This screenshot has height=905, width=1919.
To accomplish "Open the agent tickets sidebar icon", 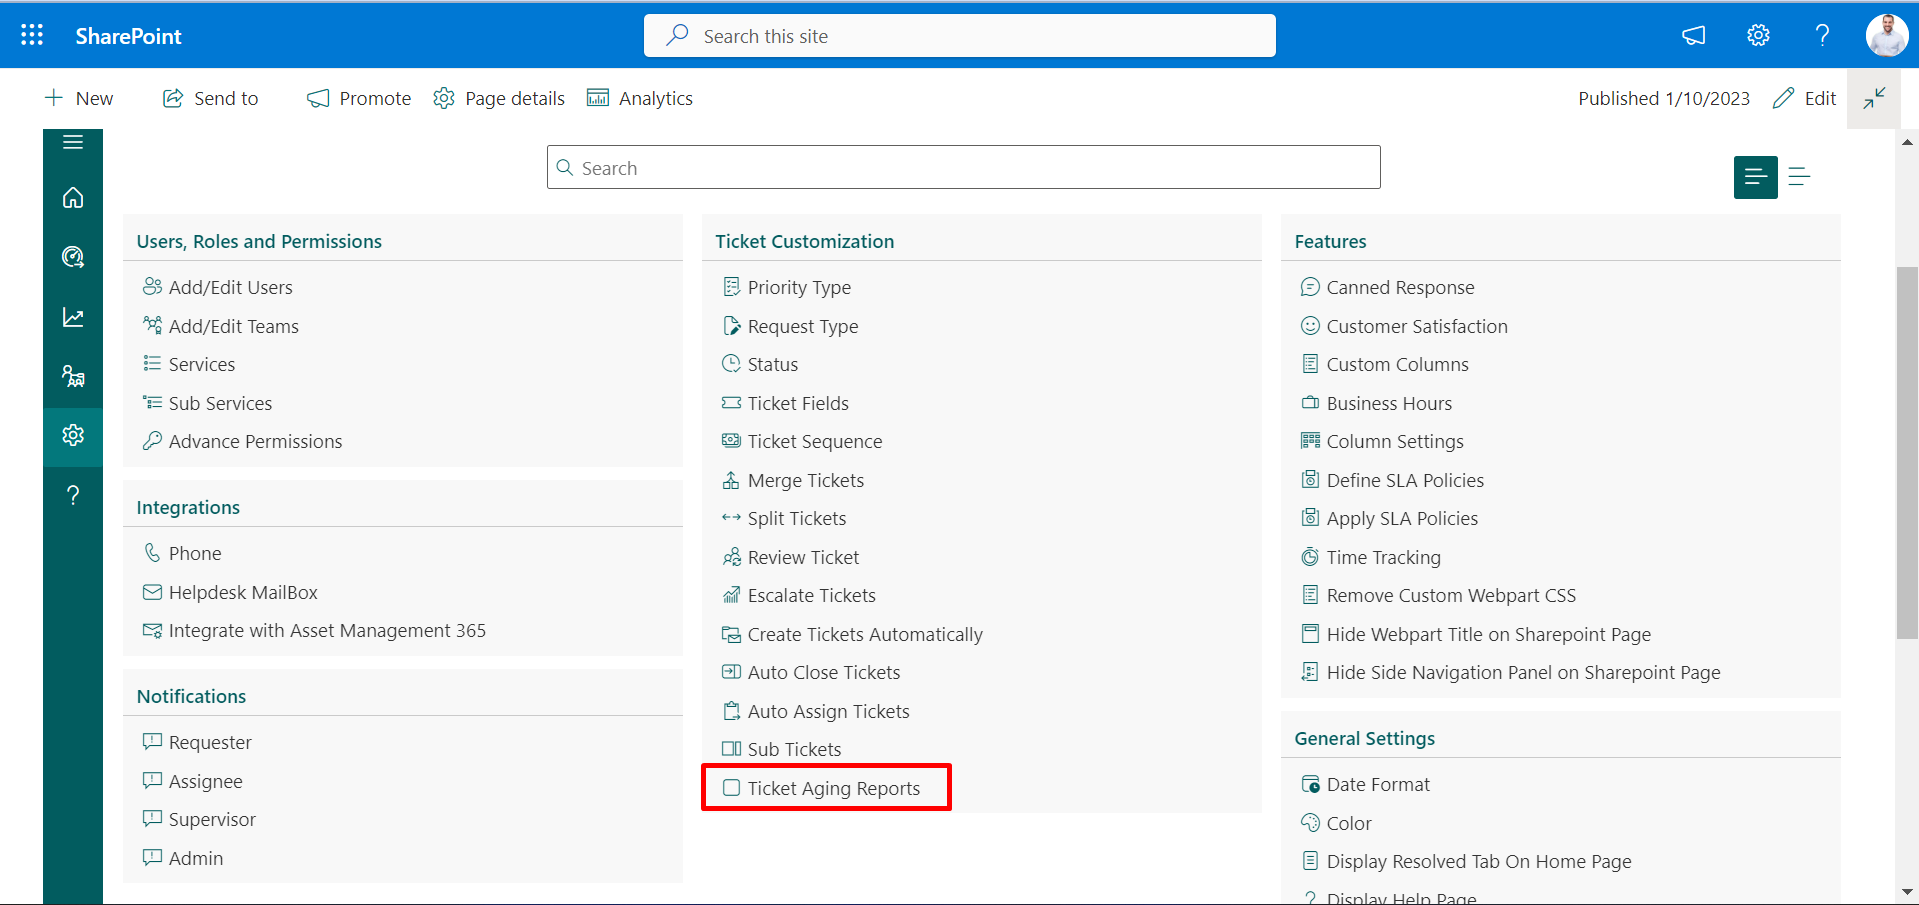I will 73,376.
